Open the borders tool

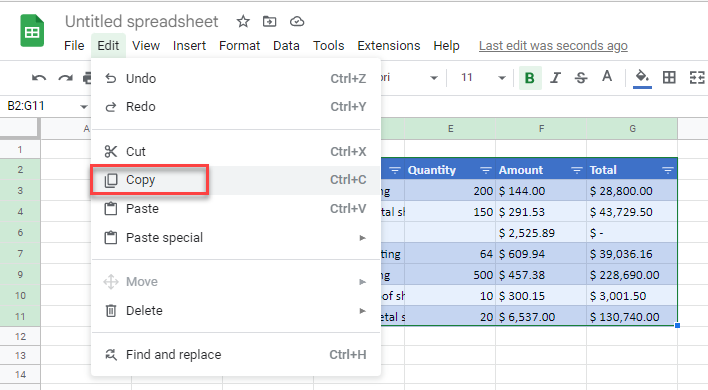pos(669,78)
